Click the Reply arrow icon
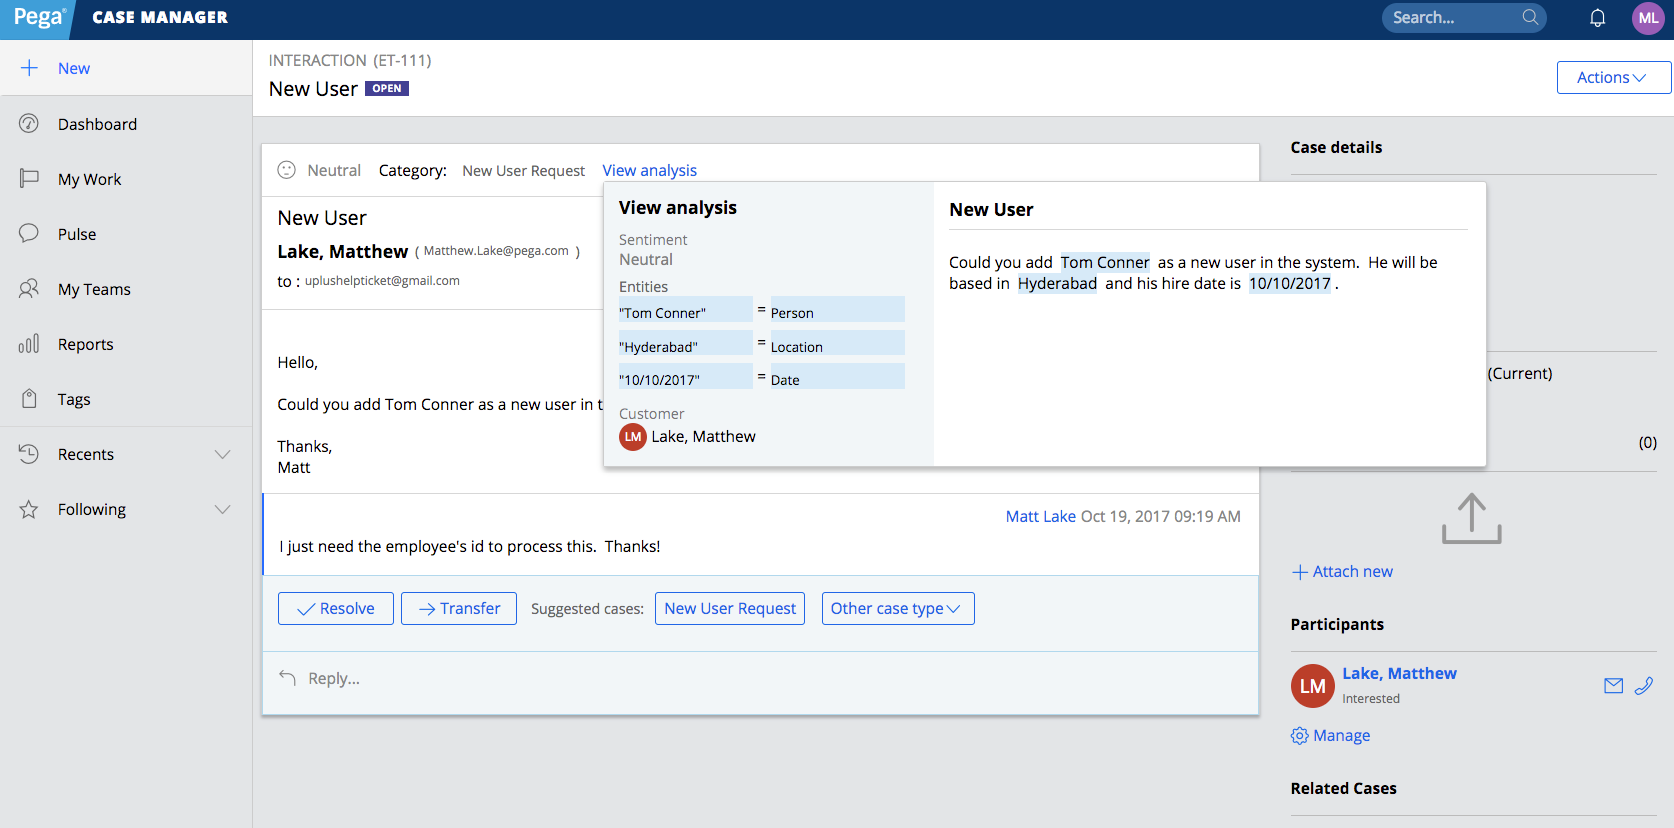1674x828 pixels. 288,678
